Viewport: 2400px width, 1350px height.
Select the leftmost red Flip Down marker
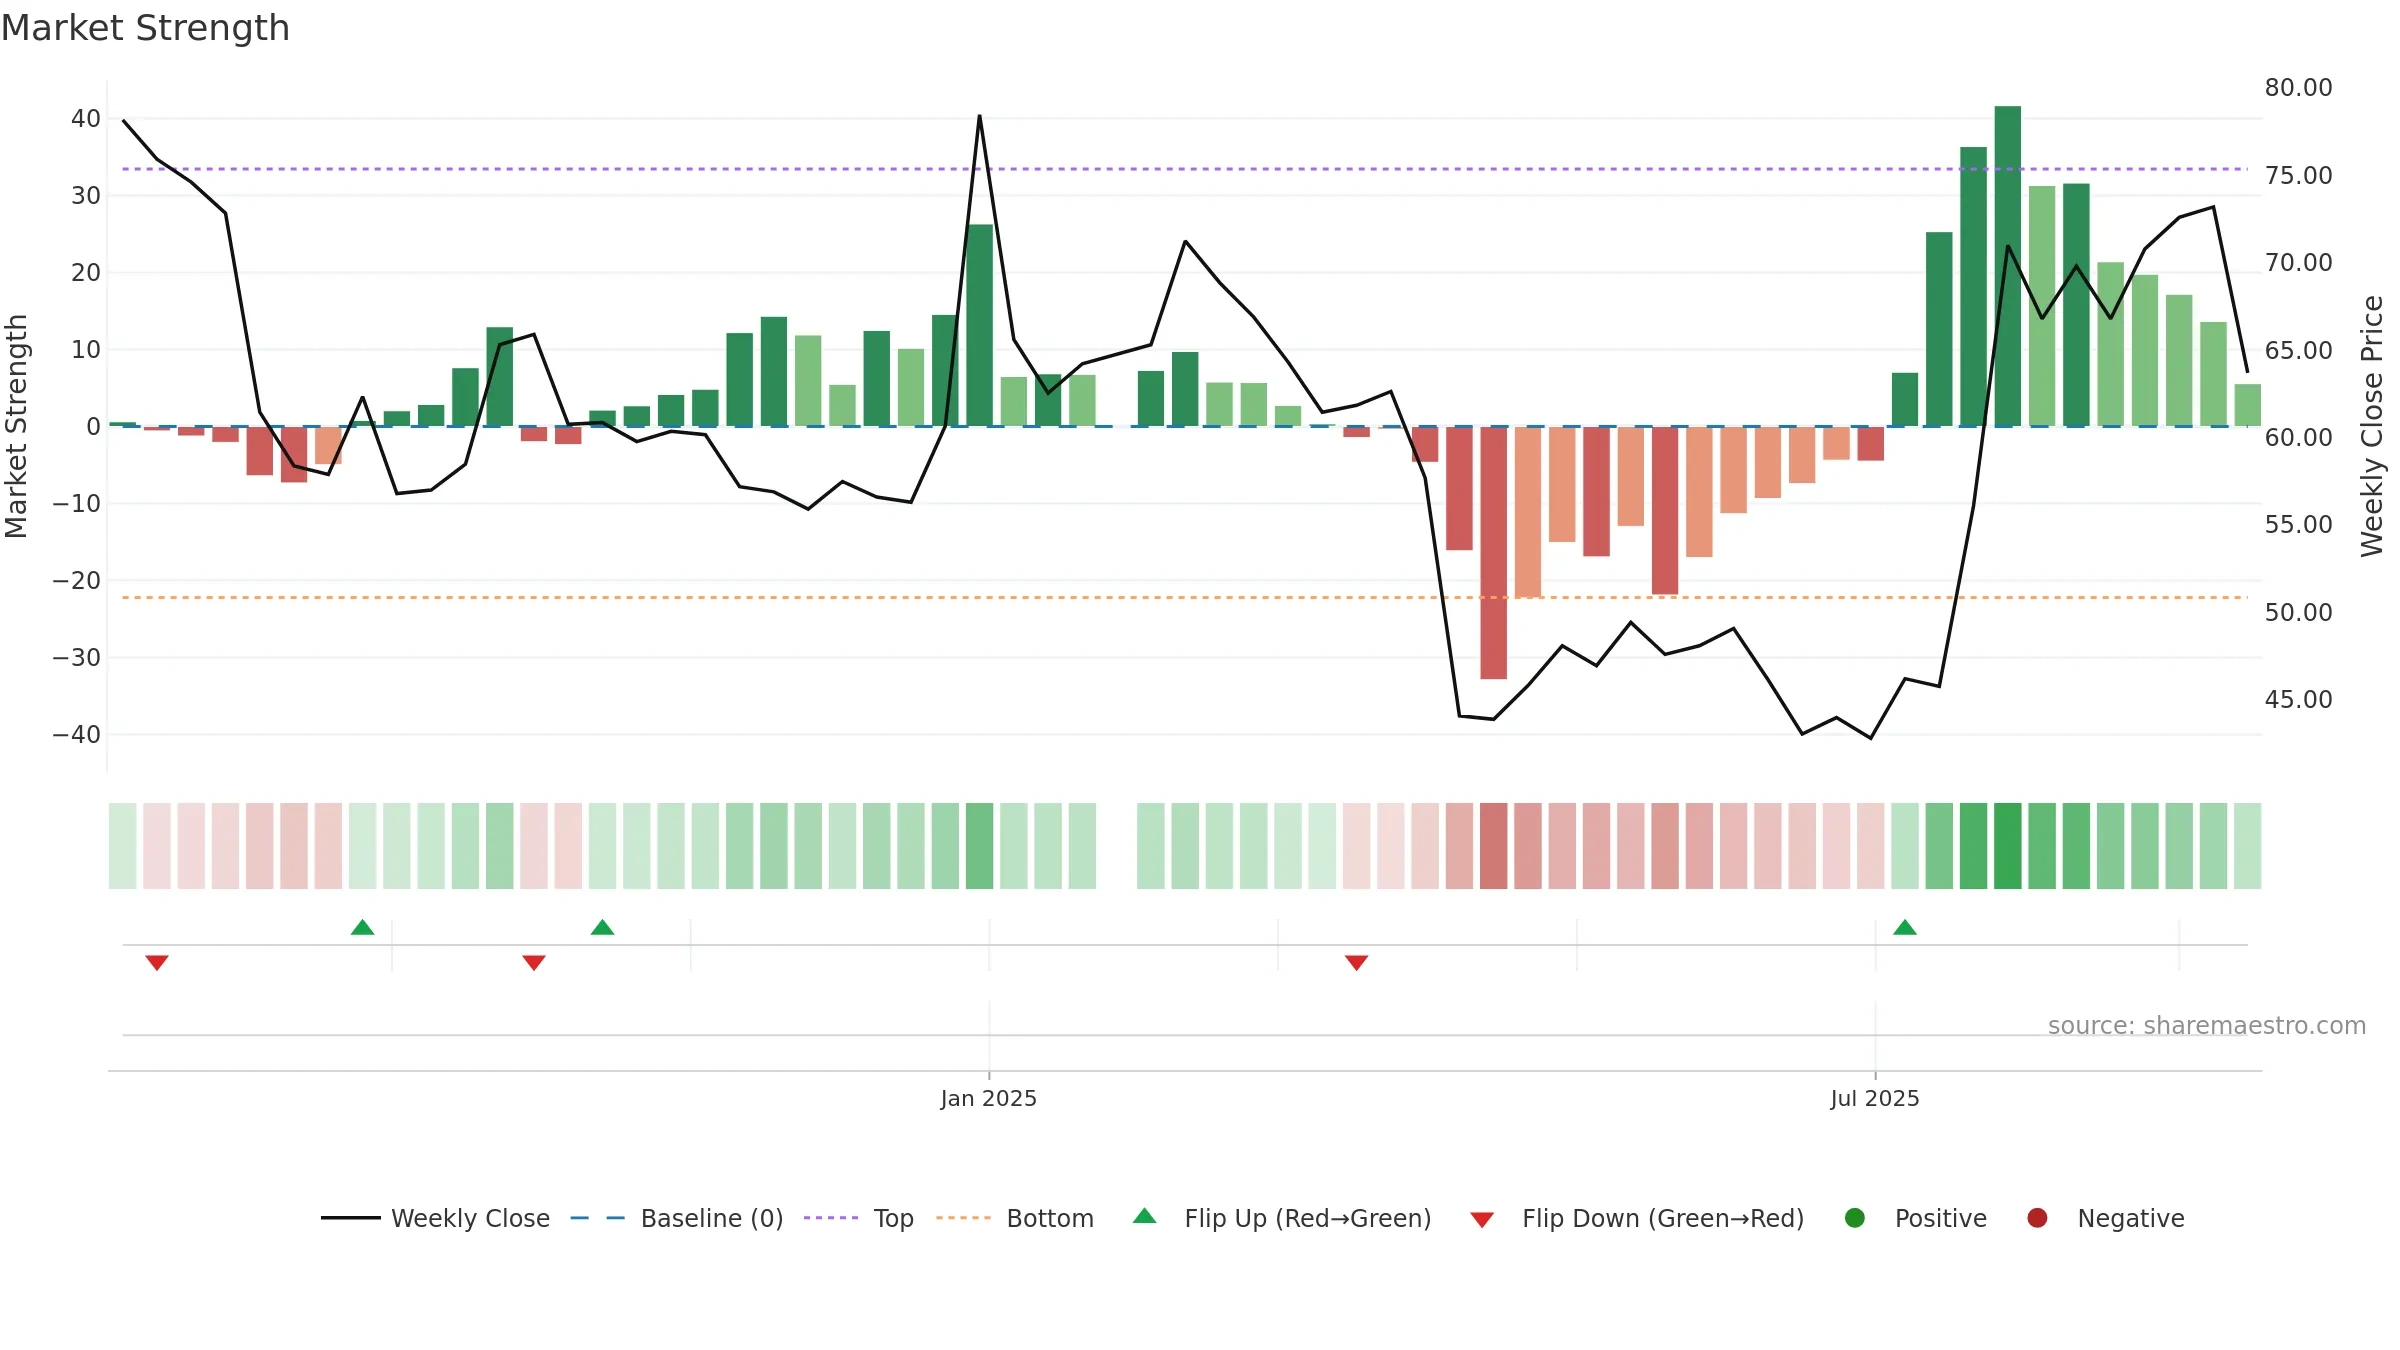pyautogui.click(x=157, y=963)
